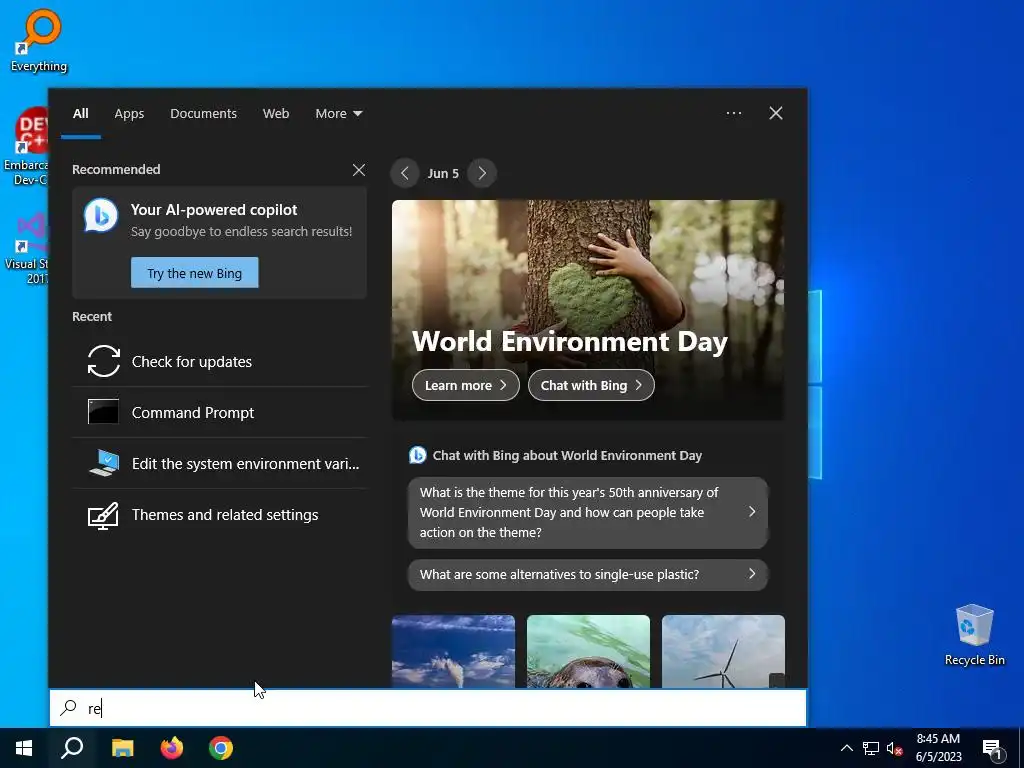The image size is (1024, 768).
Task: Click the system environment variables computer icon
Action: point(104,463)
